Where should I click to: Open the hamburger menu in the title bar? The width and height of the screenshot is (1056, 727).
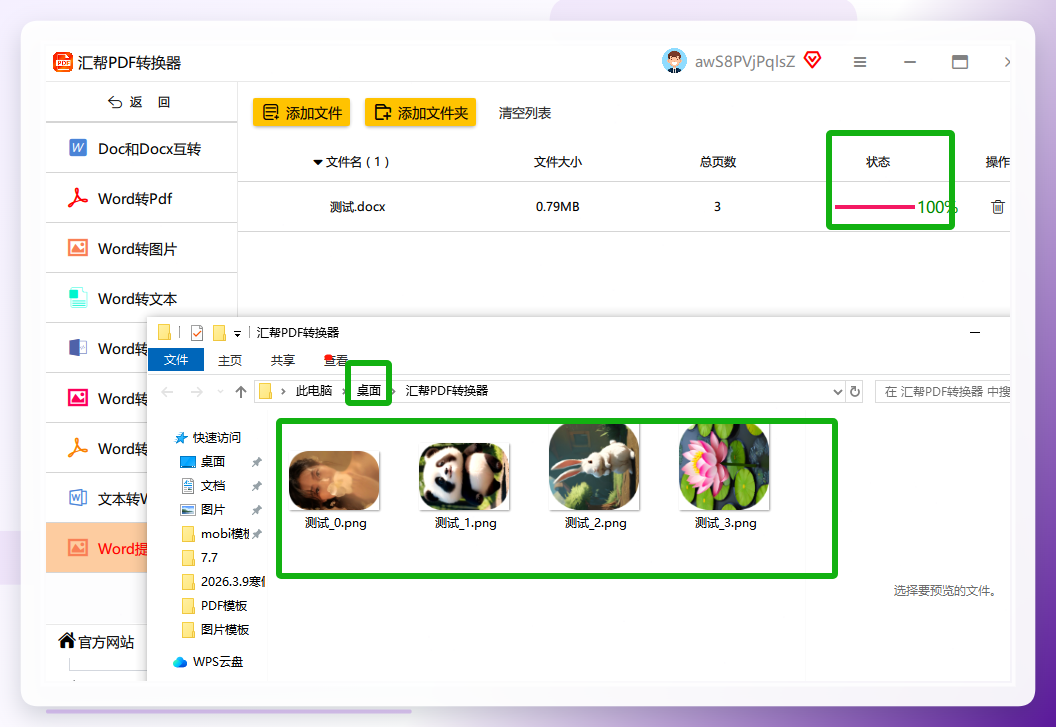click(860, 62)
